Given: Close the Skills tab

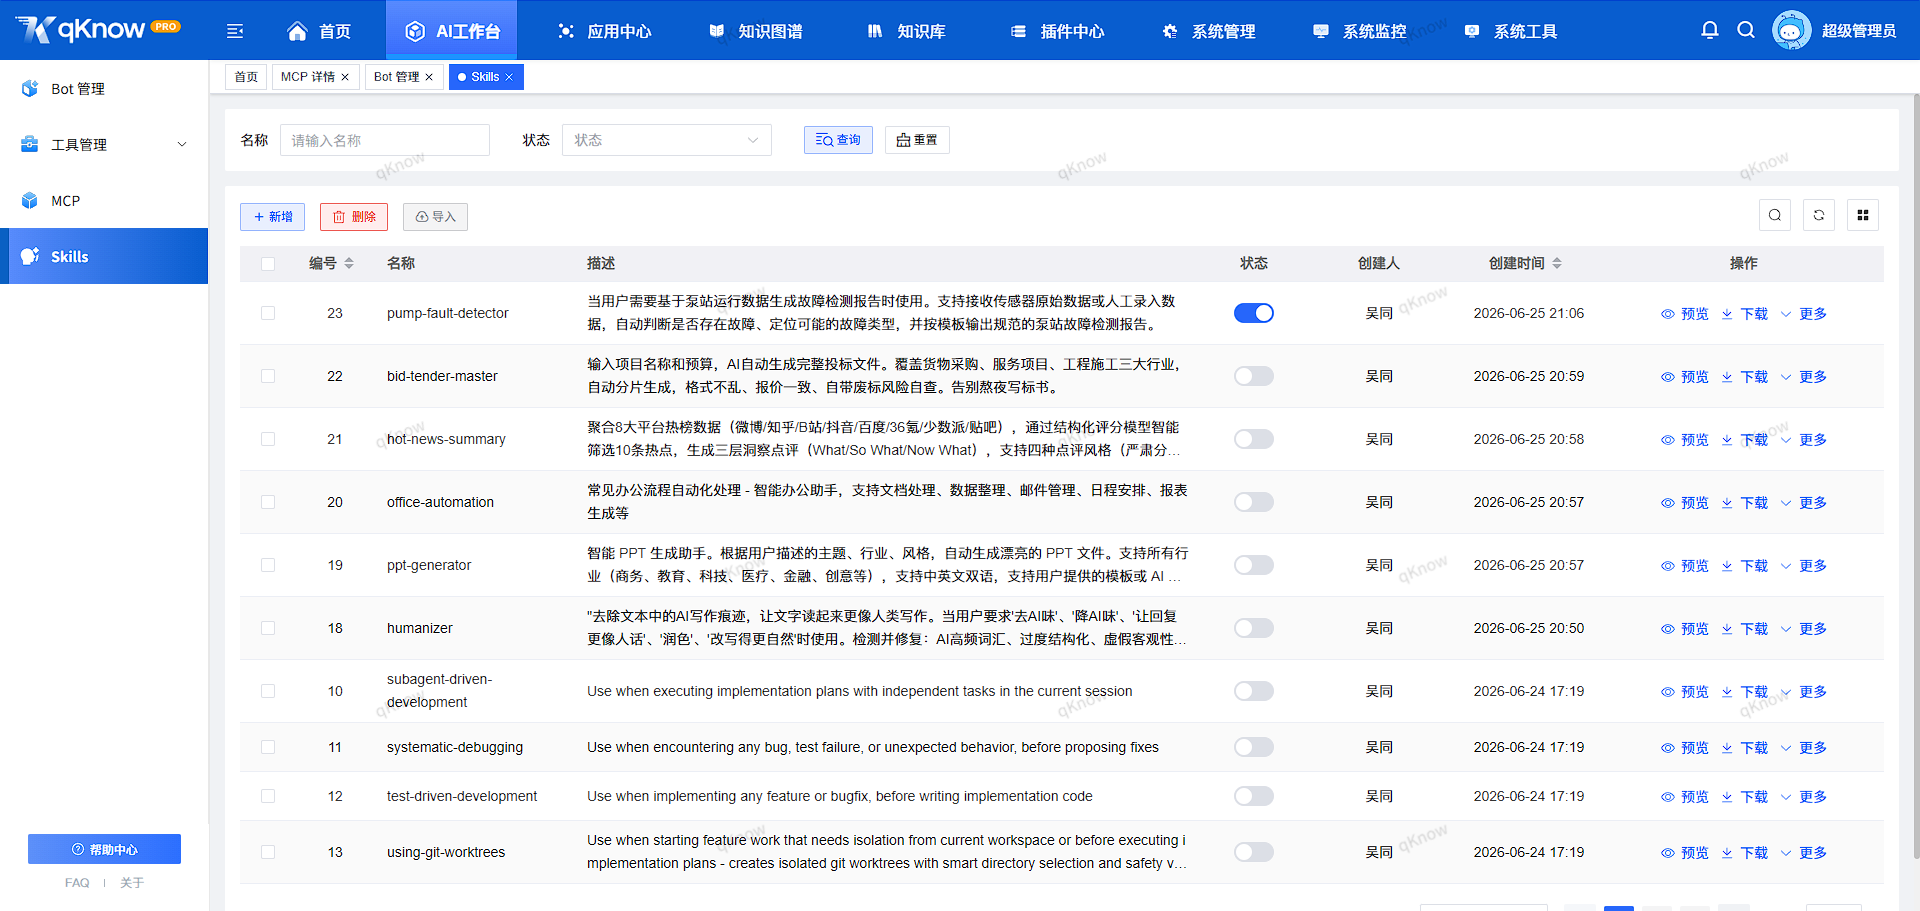Looking at the screenshot, I should point(509,77).
